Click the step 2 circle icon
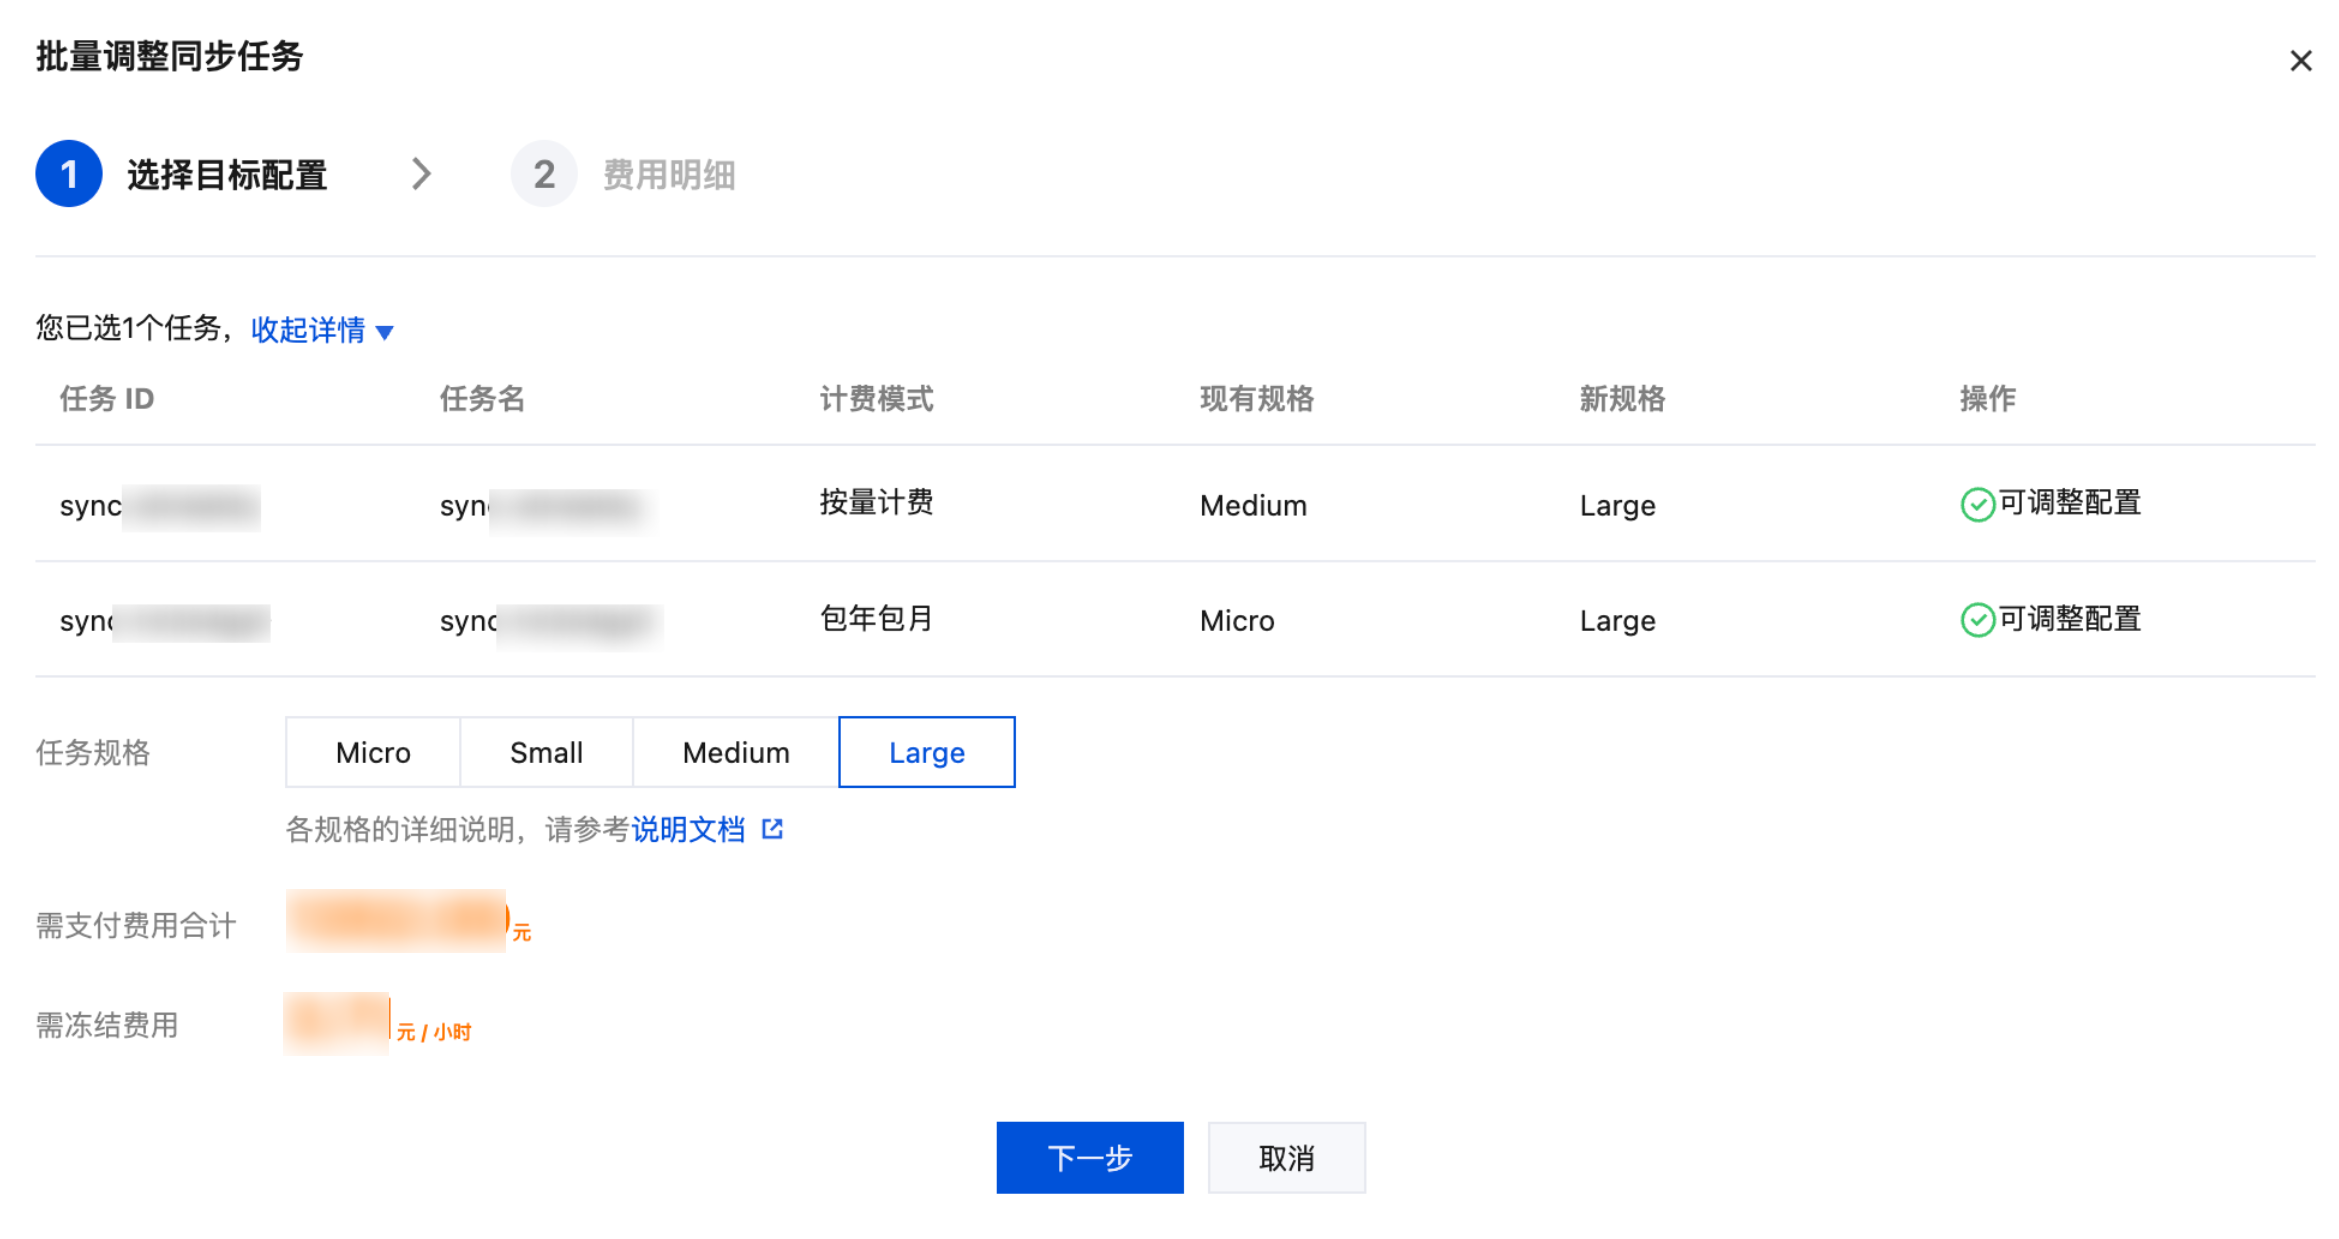This screenshot has height=1239, width=2339. coord(543,174)
